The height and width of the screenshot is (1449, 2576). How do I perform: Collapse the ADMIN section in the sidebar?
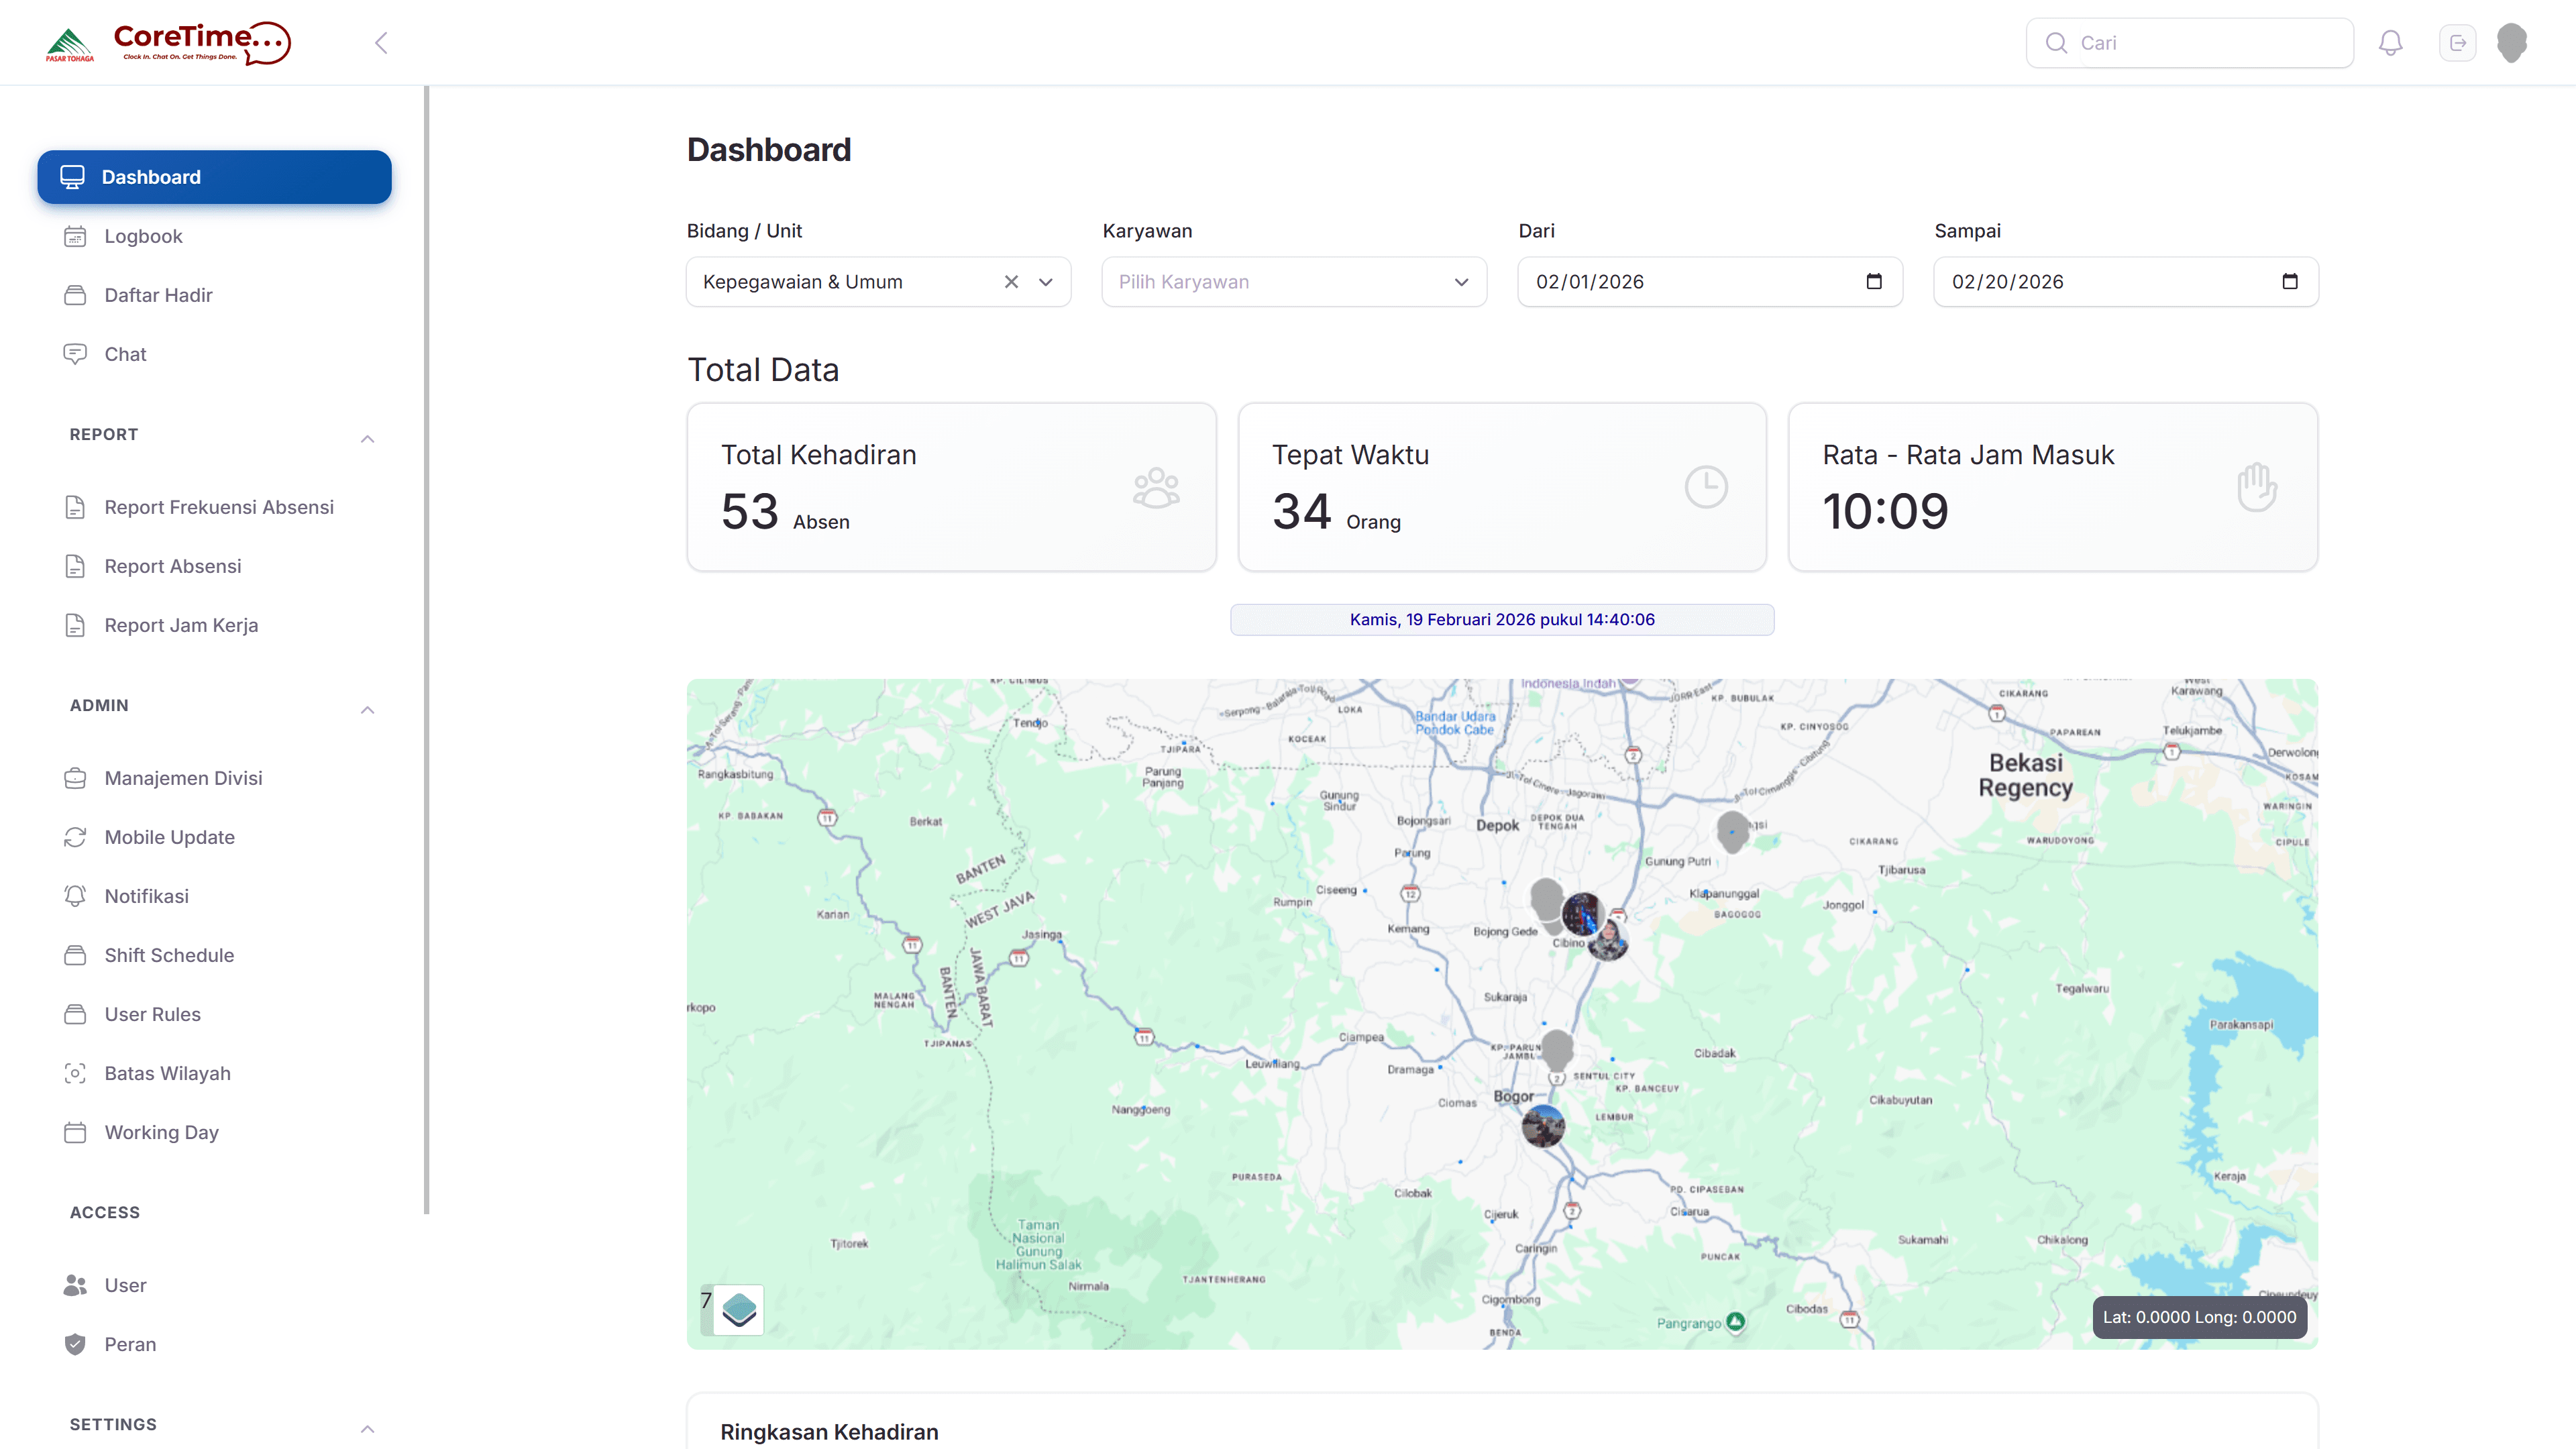click(367, 709)
